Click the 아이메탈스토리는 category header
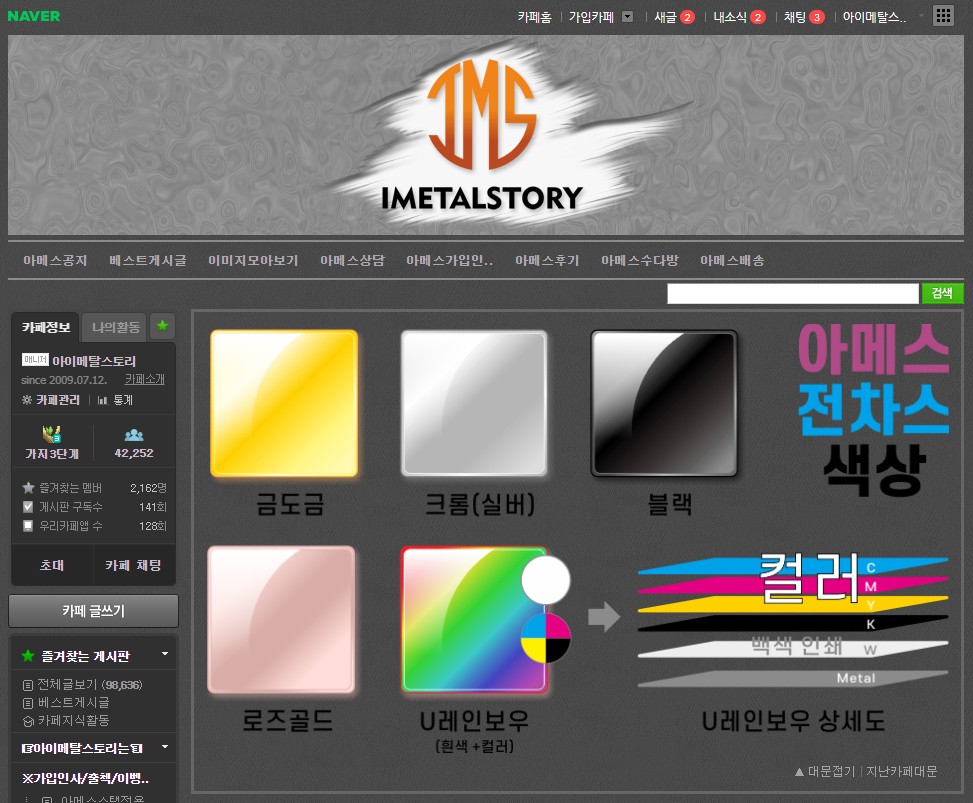 pos(82,748)
